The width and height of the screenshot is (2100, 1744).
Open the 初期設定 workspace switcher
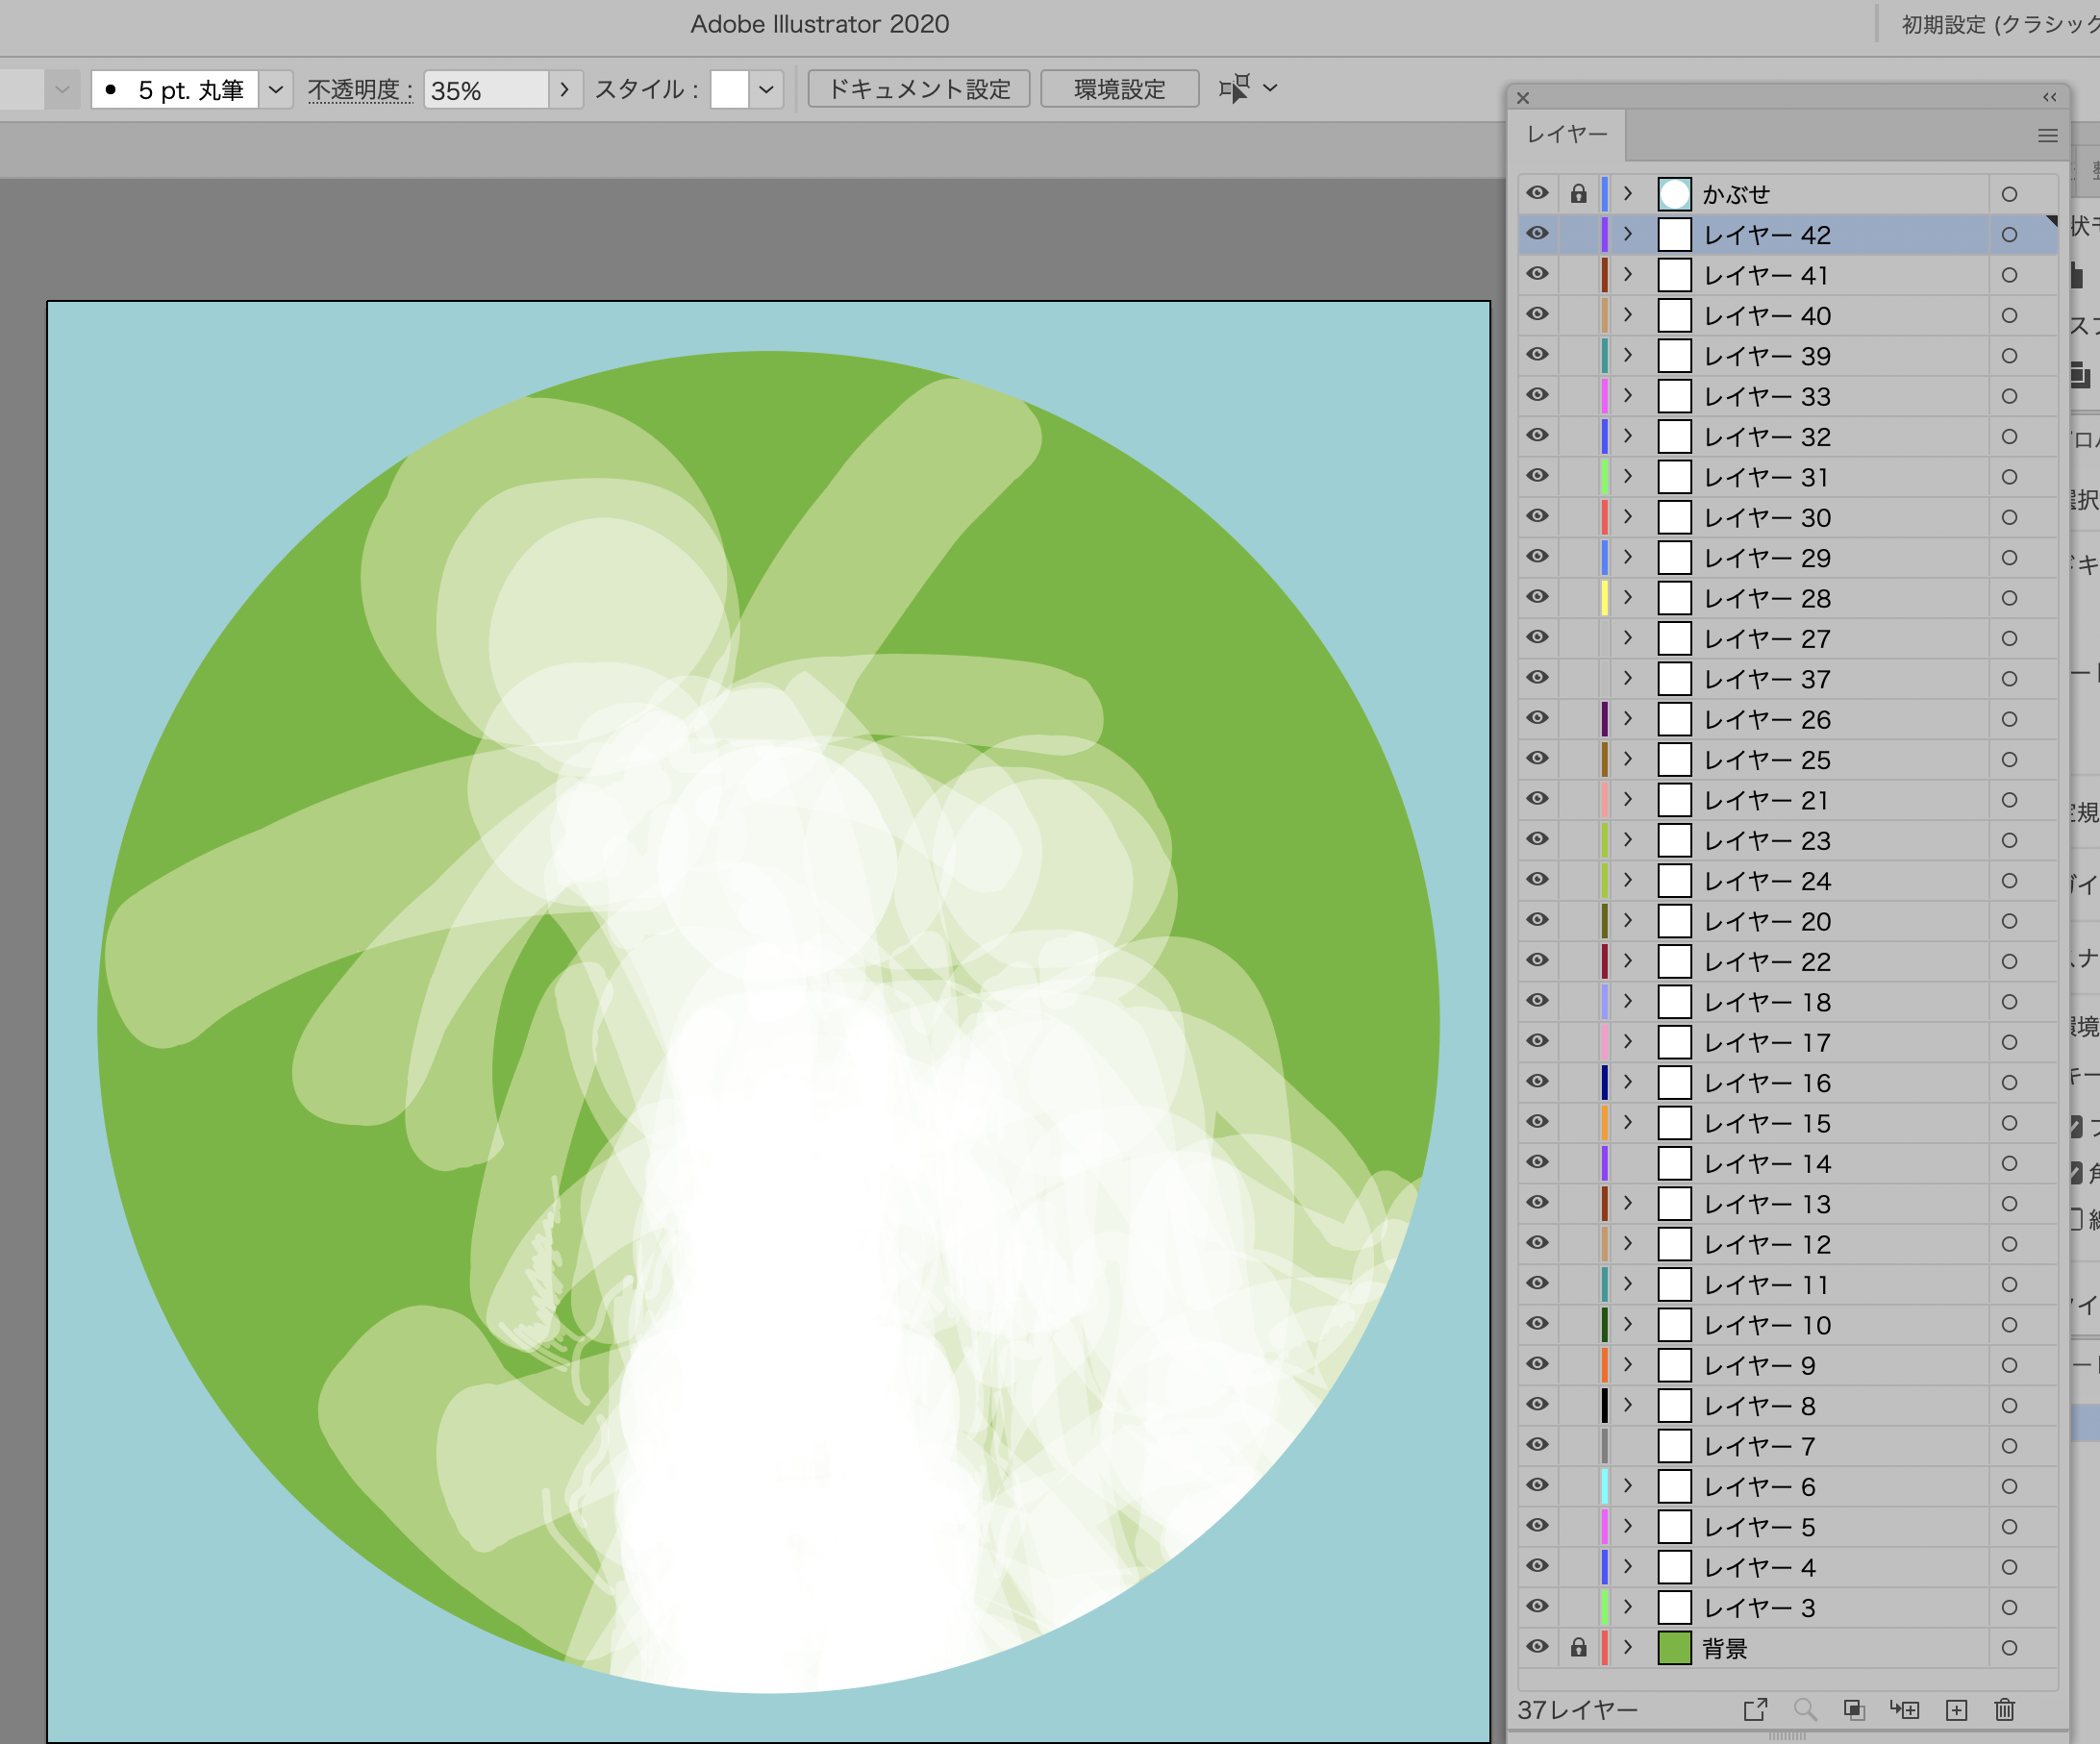pos(1998,24)
